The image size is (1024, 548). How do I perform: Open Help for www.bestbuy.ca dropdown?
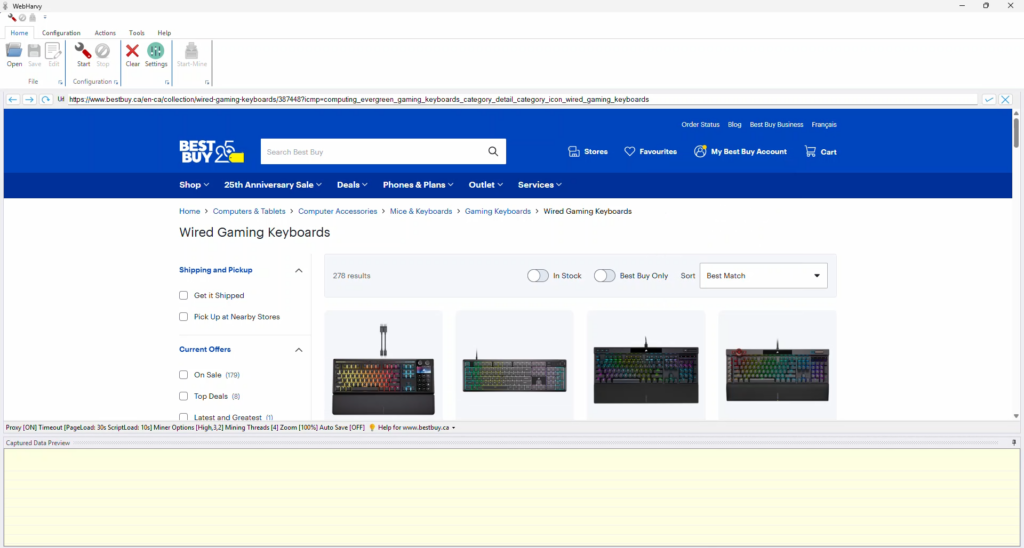412,428
